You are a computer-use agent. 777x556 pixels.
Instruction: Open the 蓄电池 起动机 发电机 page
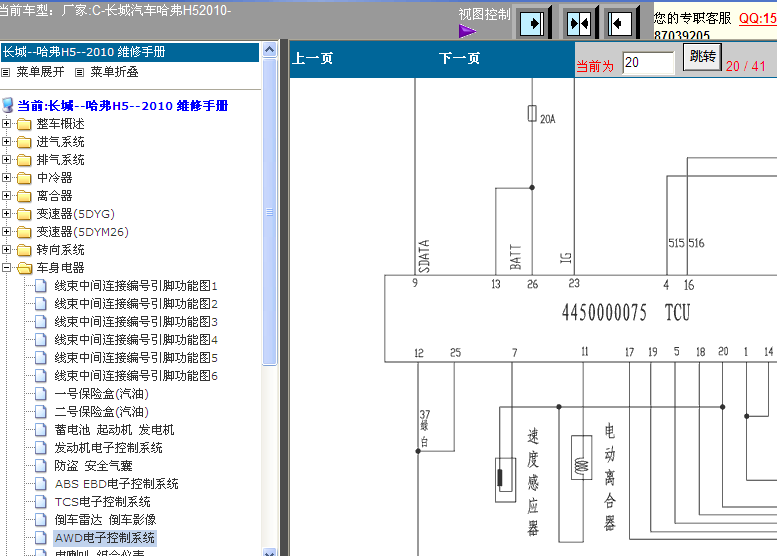114,430
